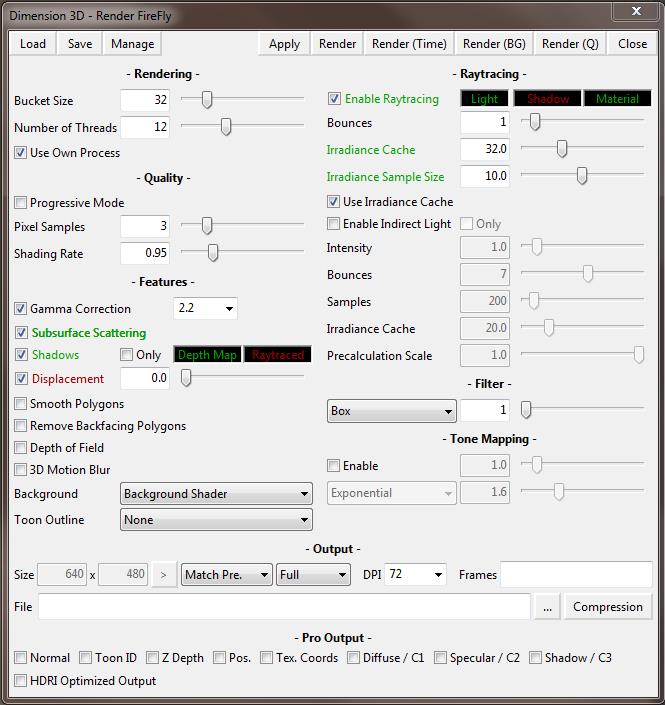Enable Depth of Field

(21, 448)
